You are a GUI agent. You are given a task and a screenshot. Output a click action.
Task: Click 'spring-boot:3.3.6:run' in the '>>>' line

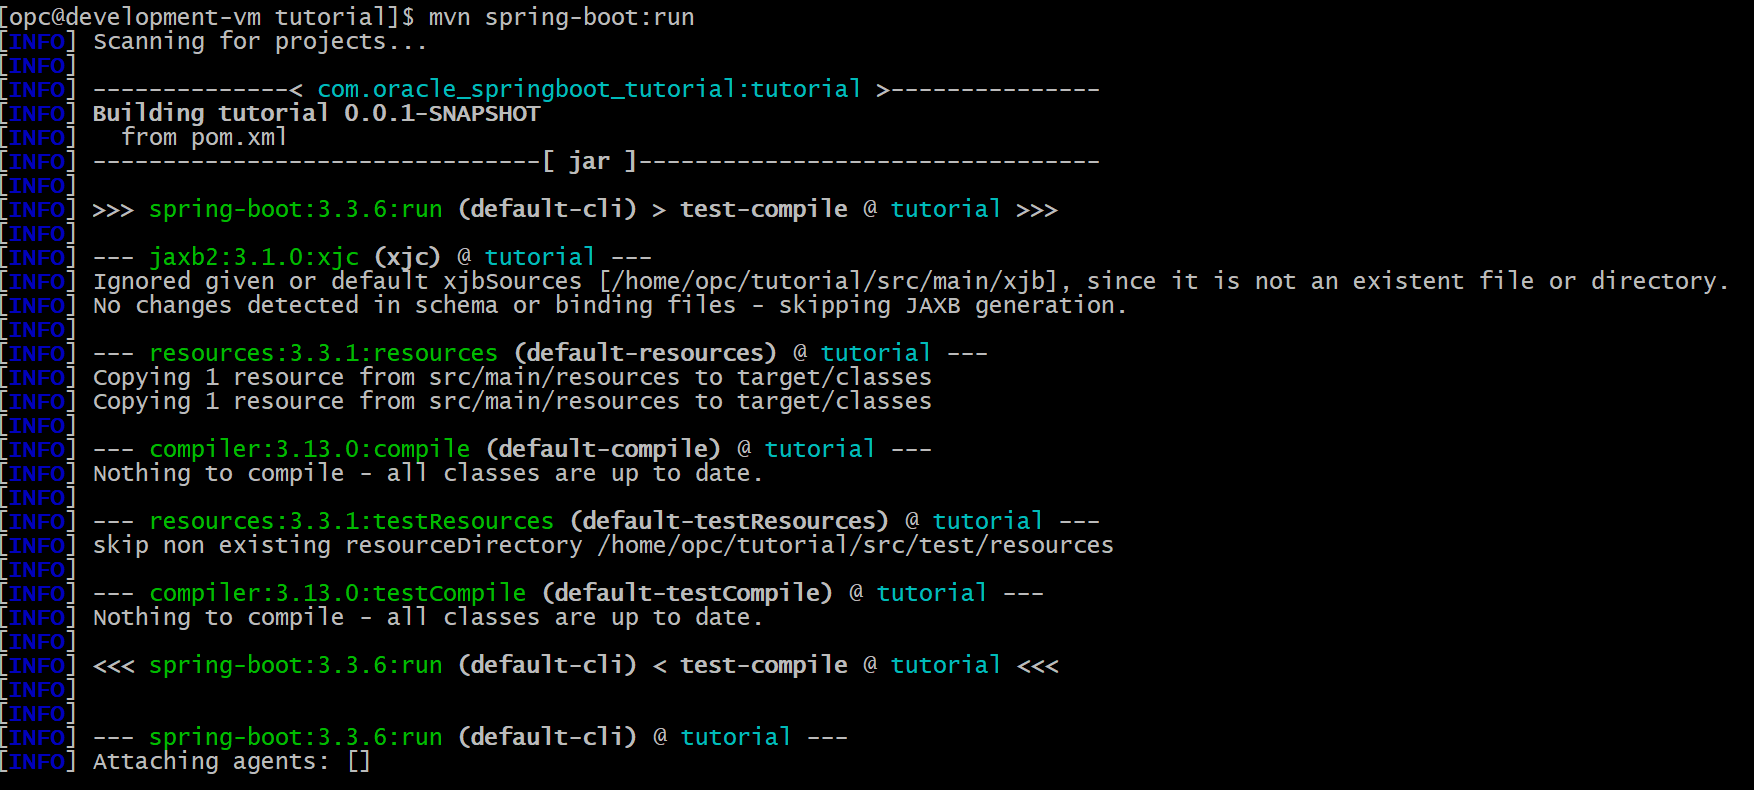296,210
